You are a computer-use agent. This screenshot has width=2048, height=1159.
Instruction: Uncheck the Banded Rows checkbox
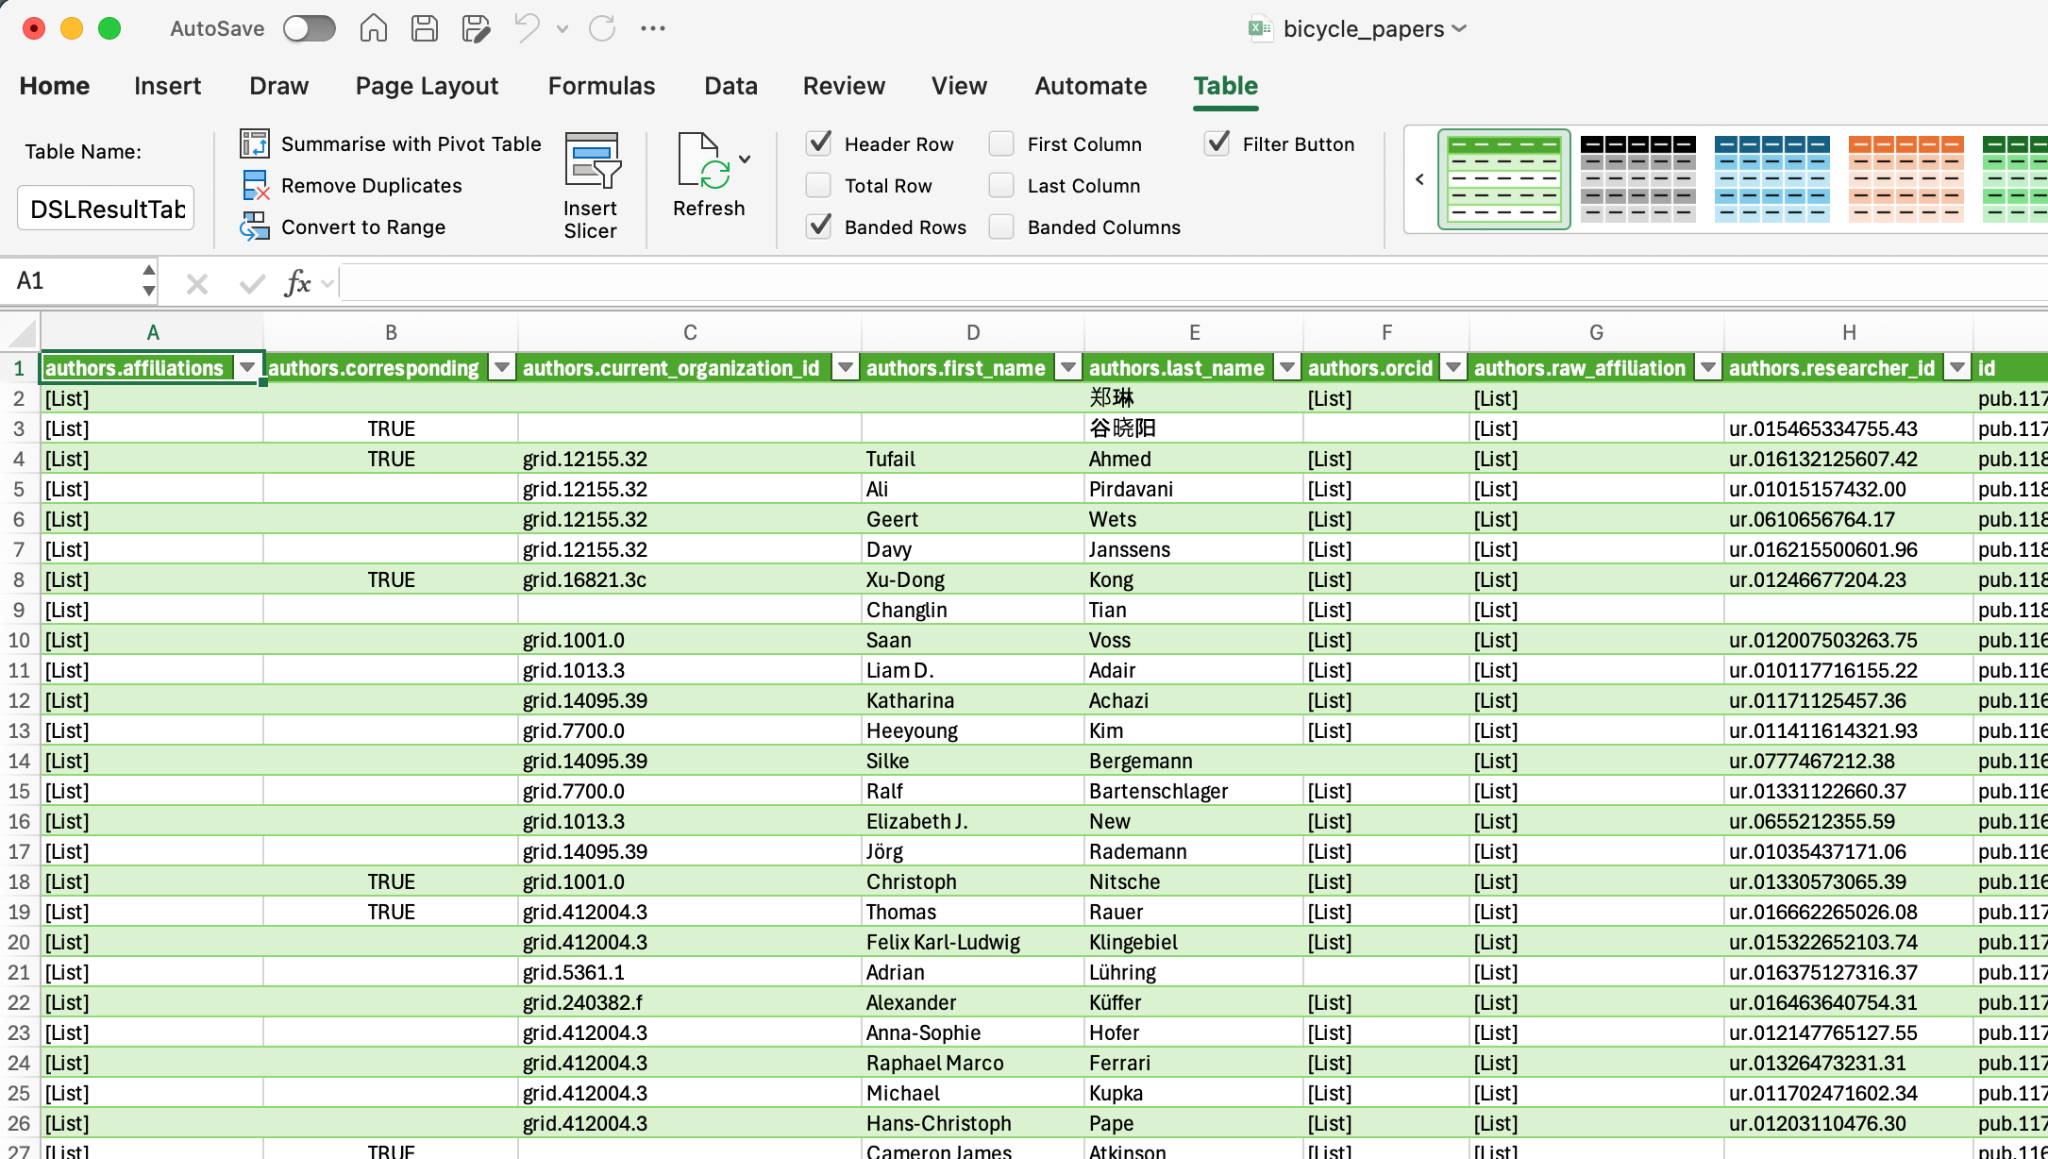[819, 227]
